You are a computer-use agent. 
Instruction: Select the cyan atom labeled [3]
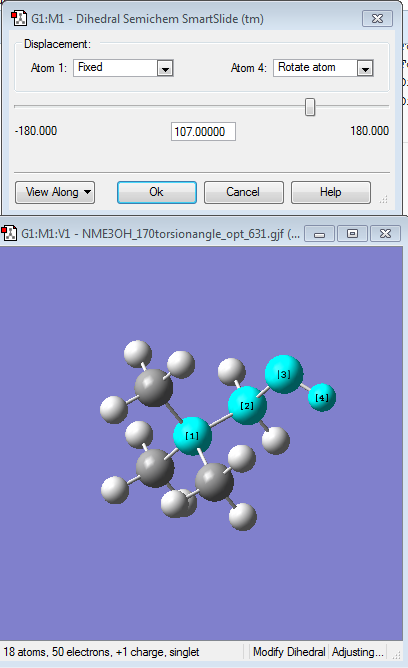click(284, 374)
